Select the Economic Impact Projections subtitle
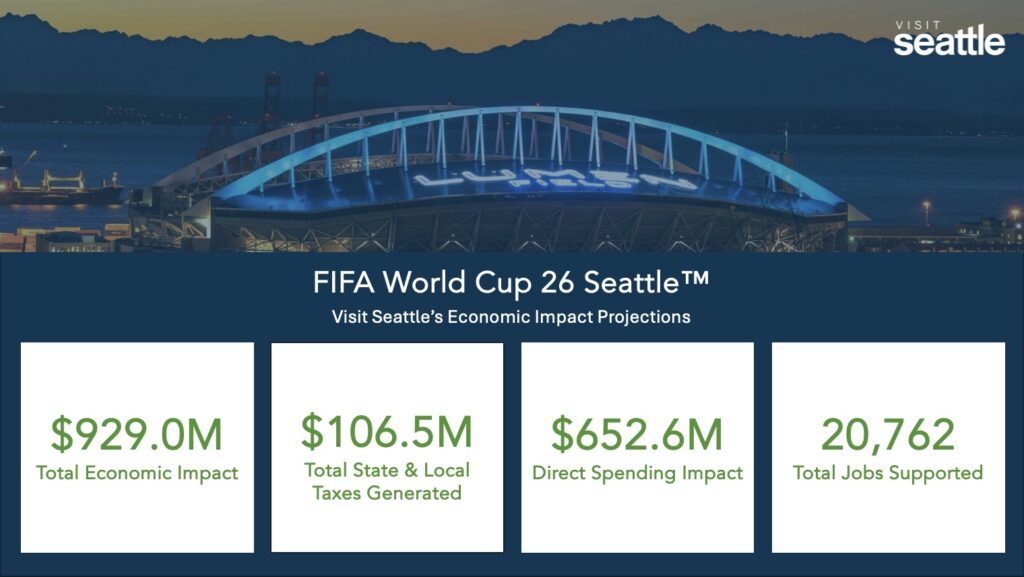This screenshot has width=1024, height=577. coord(511,317)
